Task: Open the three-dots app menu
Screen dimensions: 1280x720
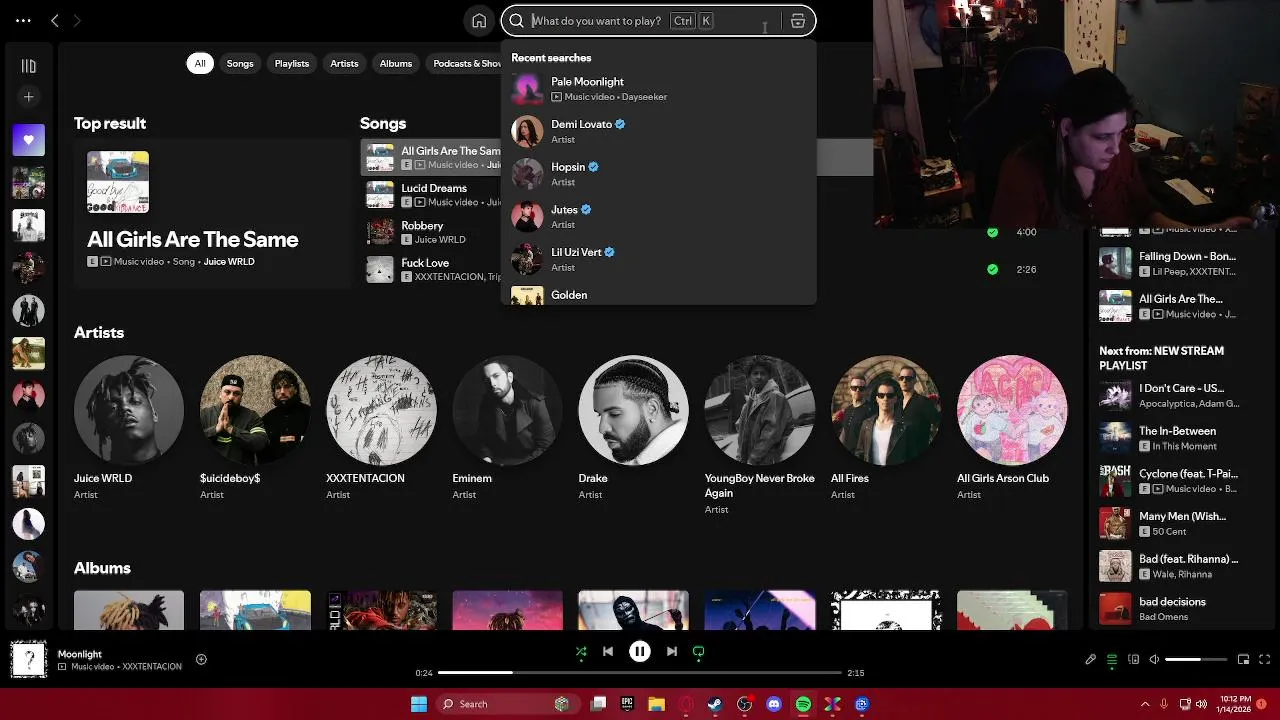Action: [x=23, y=20]
